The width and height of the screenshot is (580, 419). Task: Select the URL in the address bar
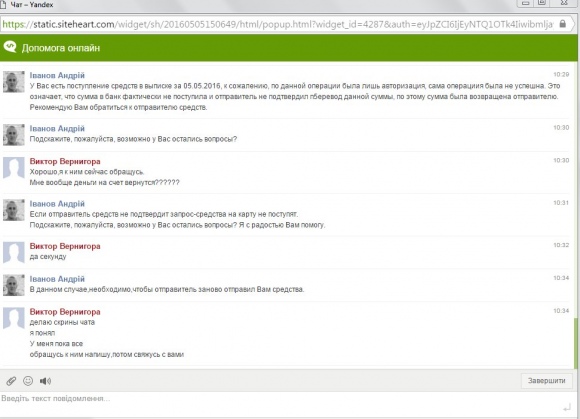coord(277,24)
